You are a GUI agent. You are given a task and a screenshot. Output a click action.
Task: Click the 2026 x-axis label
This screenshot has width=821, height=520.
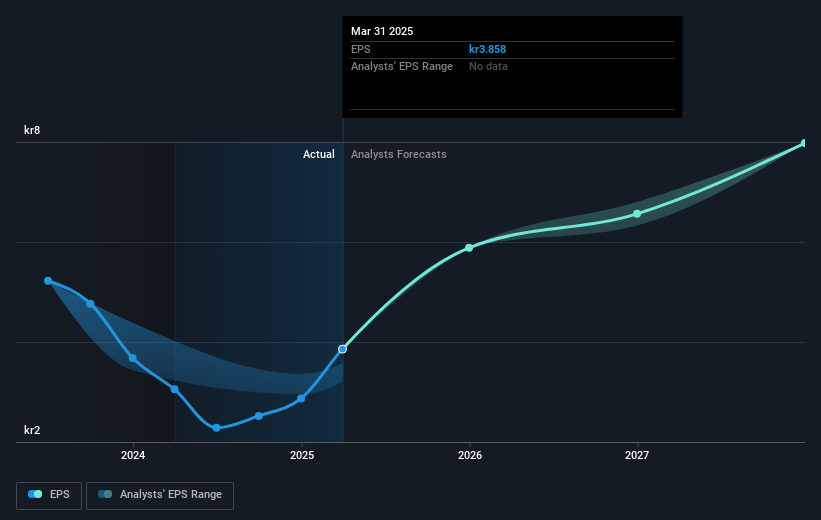pyautogui.click(x=470, y=455)
